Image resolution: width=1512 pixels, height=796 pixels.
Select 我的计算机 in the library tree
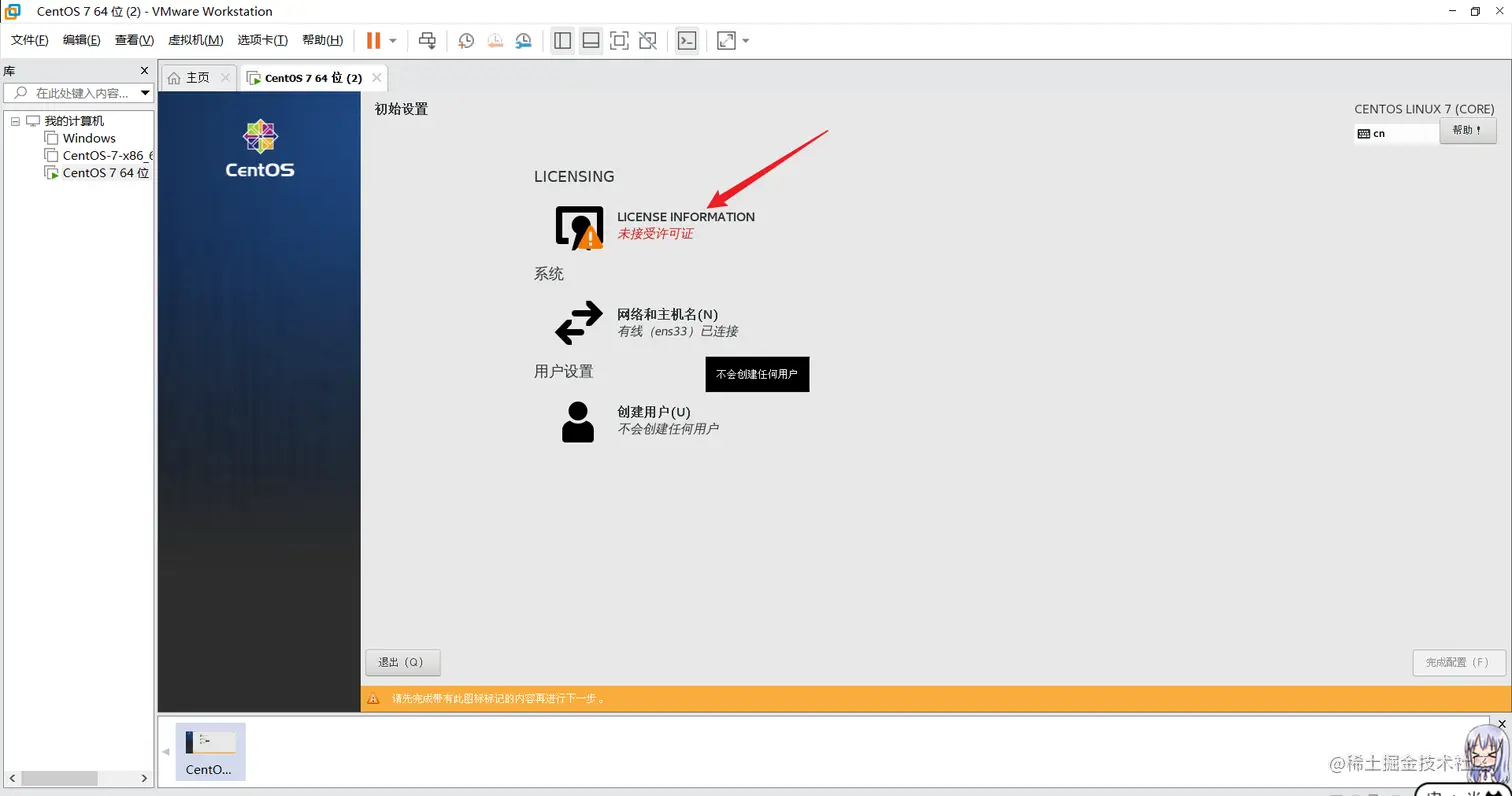click(x=74, y=121)
